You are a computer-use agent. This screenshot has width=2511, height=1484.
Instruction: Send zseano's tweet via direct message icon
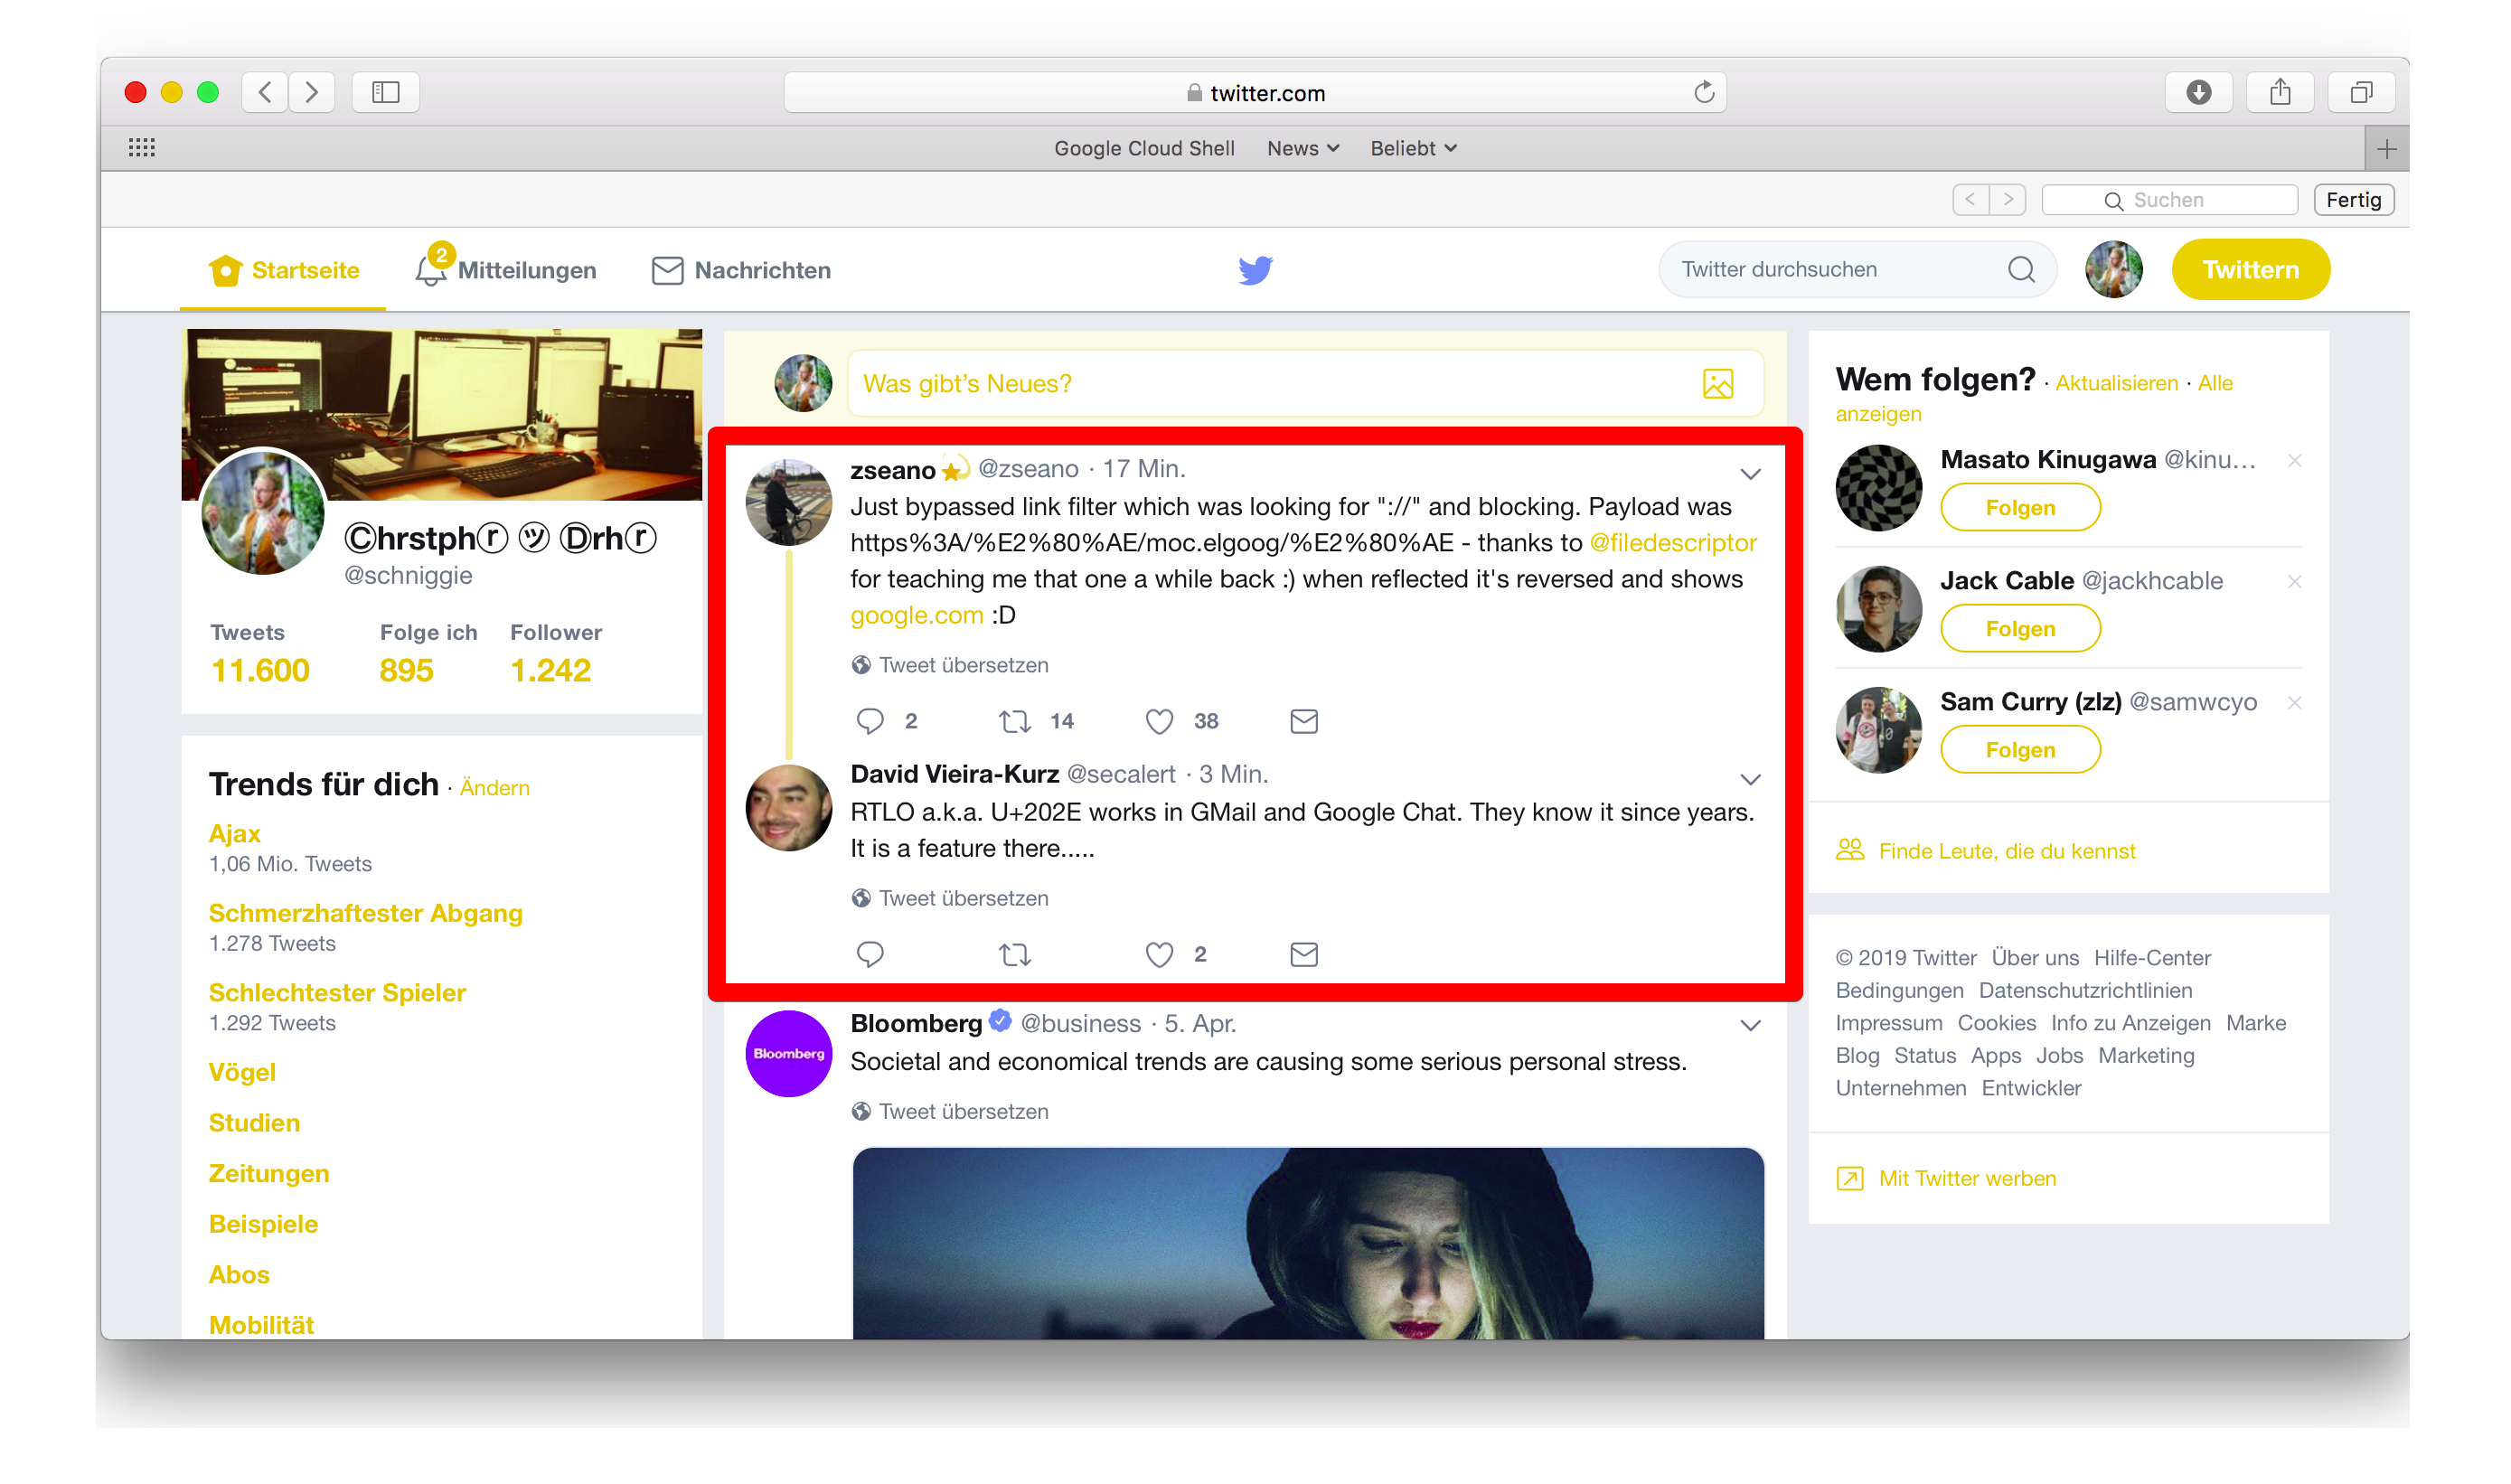tap(1303, 721)
